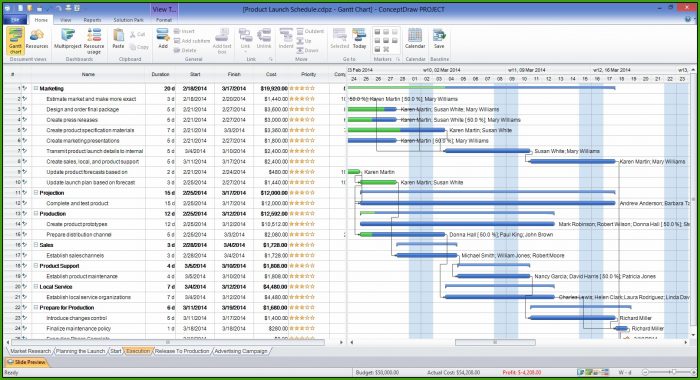
Task: Go to the Selected task
Action: point(339,39)
